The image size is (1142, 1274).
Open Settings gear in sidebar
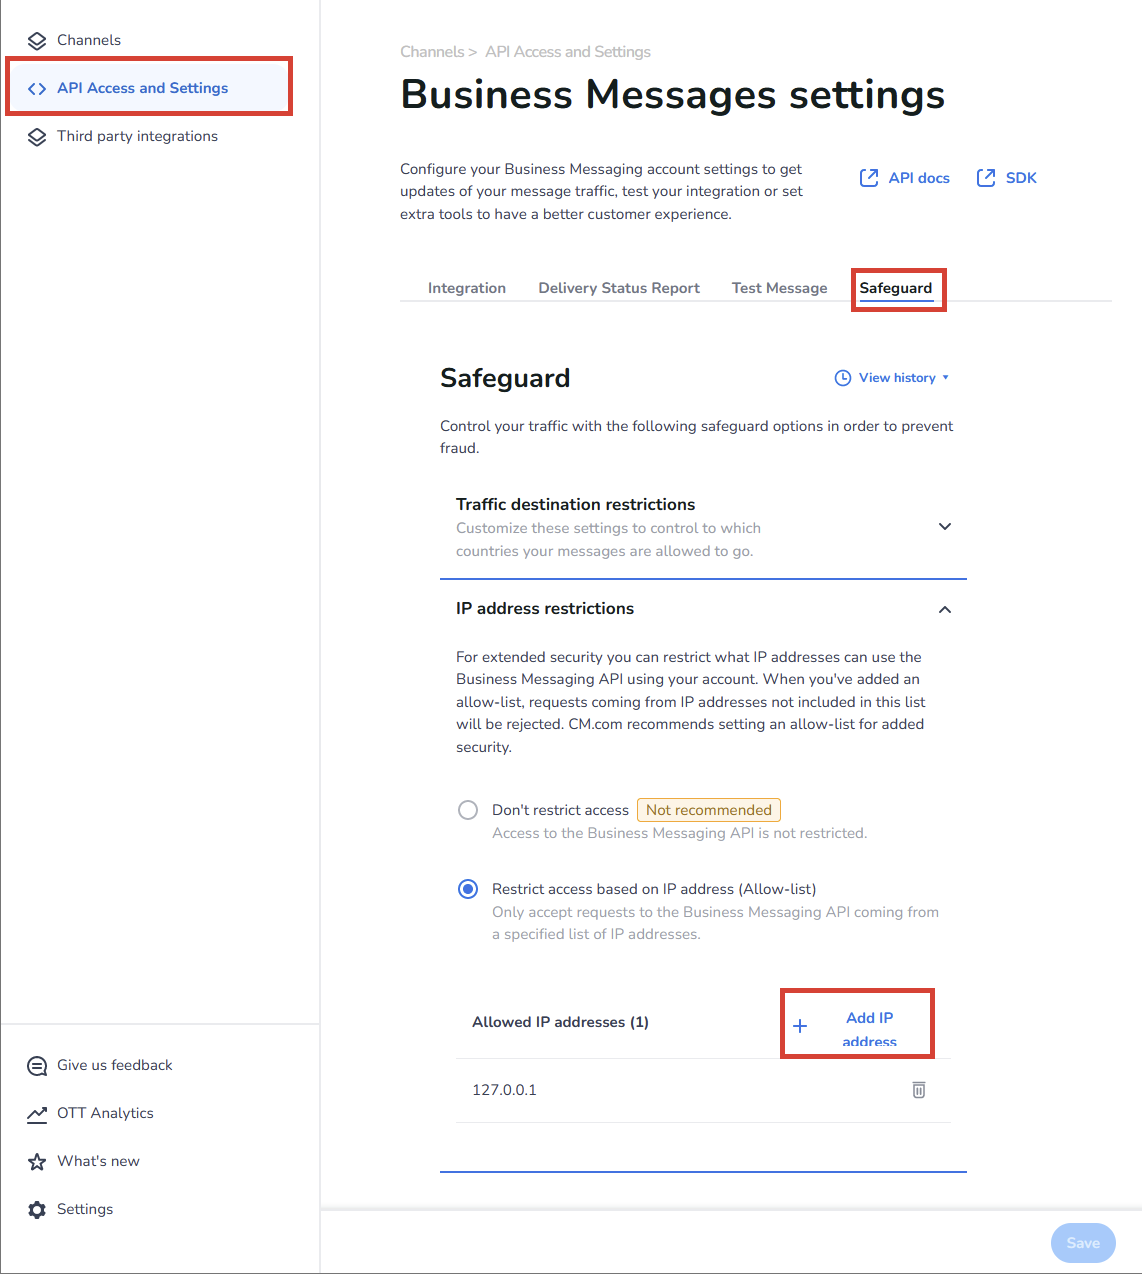tap(37, 1210)
